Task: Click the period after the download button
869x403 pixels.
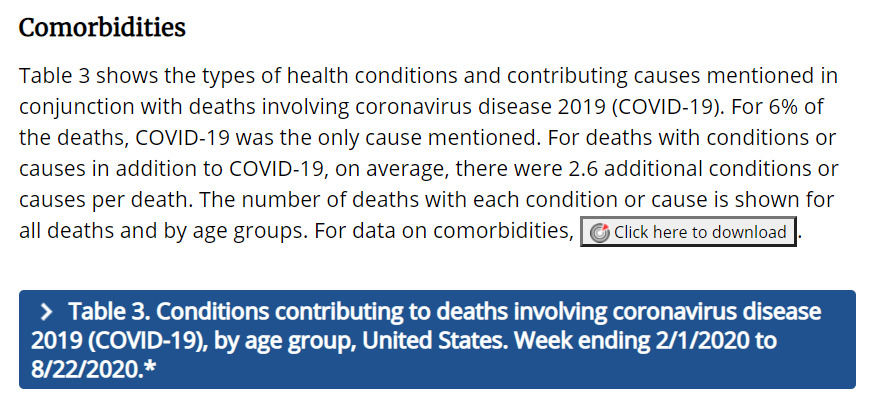Action: point(800,239)
